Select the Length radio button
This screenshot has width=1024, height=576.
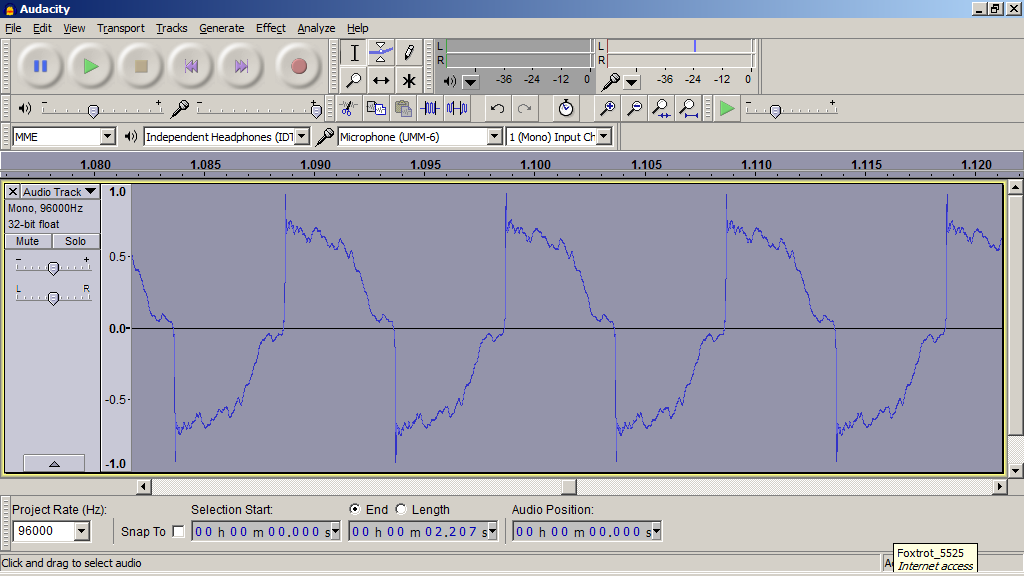coord(401,509)
